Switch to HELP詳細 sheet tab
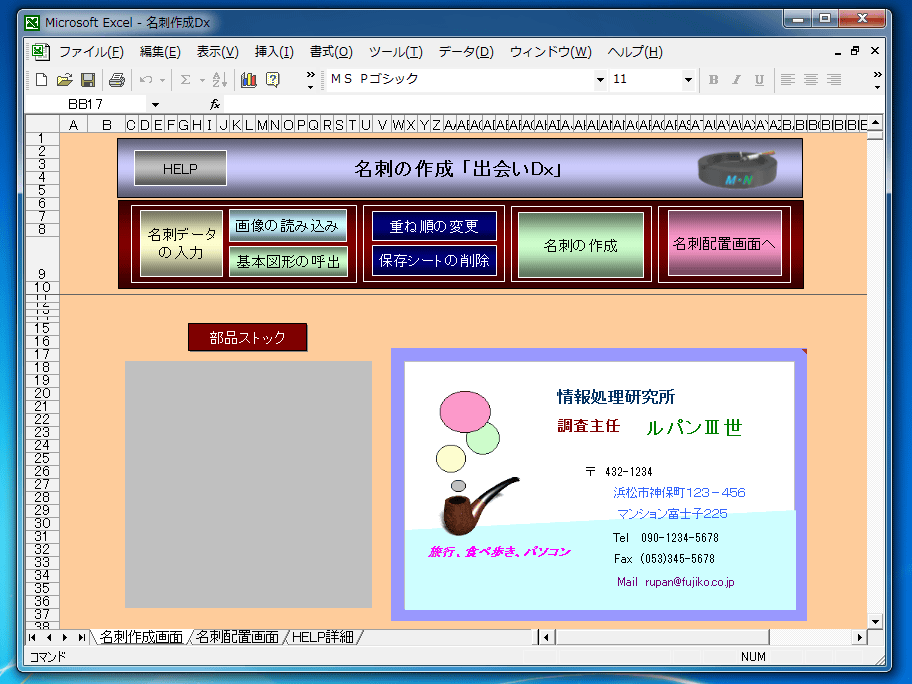The height and width of the screenshot is (684, 912). point(323,637)
